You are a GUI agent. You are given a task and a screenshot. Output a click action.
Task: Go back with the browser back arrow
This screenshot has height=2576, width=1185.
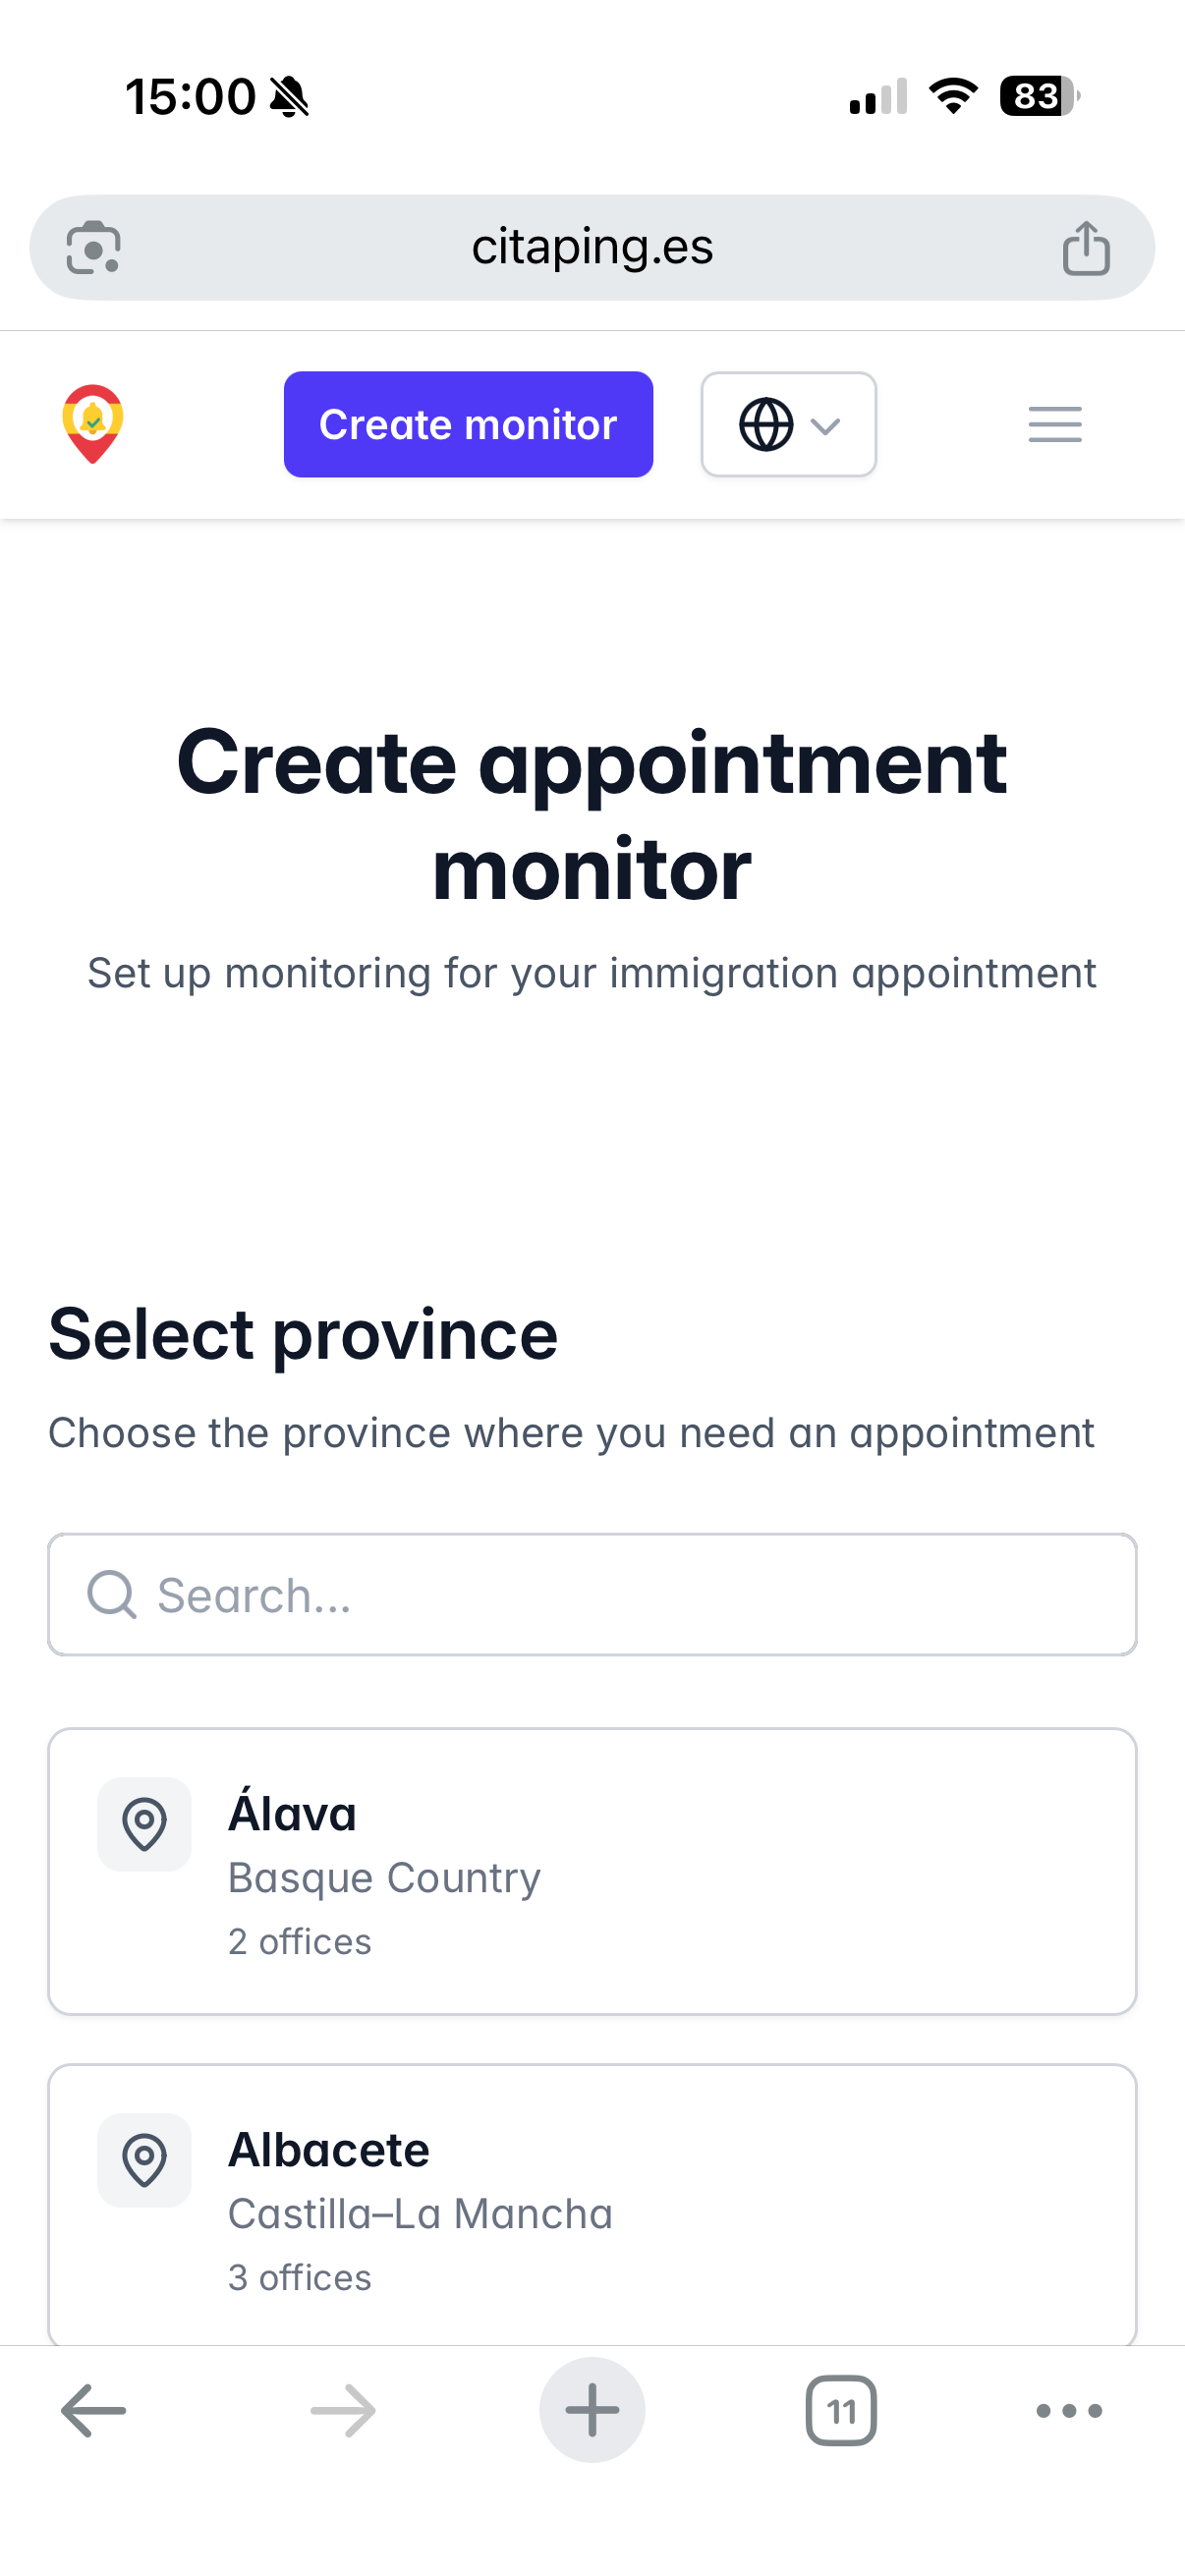coord(93,2411)
